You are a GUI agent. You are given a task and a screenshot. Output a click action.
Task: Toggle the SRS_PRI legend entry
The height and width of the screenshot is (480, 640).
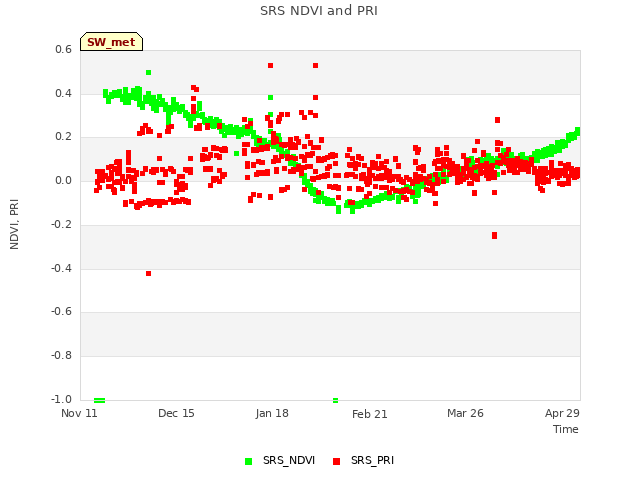coord(363,461)
